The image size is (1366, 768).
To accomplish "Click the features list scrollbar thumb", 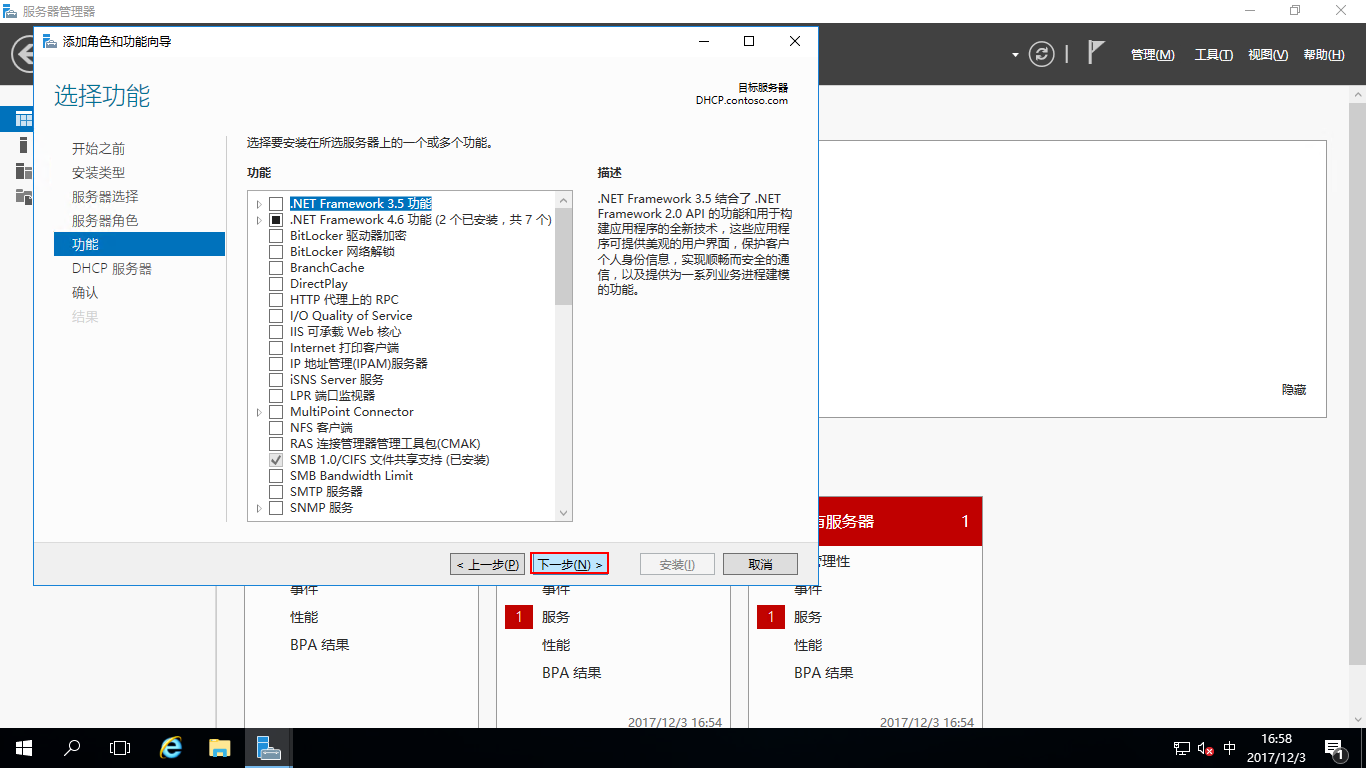I will pyautogui.click(x=564, y=256).
